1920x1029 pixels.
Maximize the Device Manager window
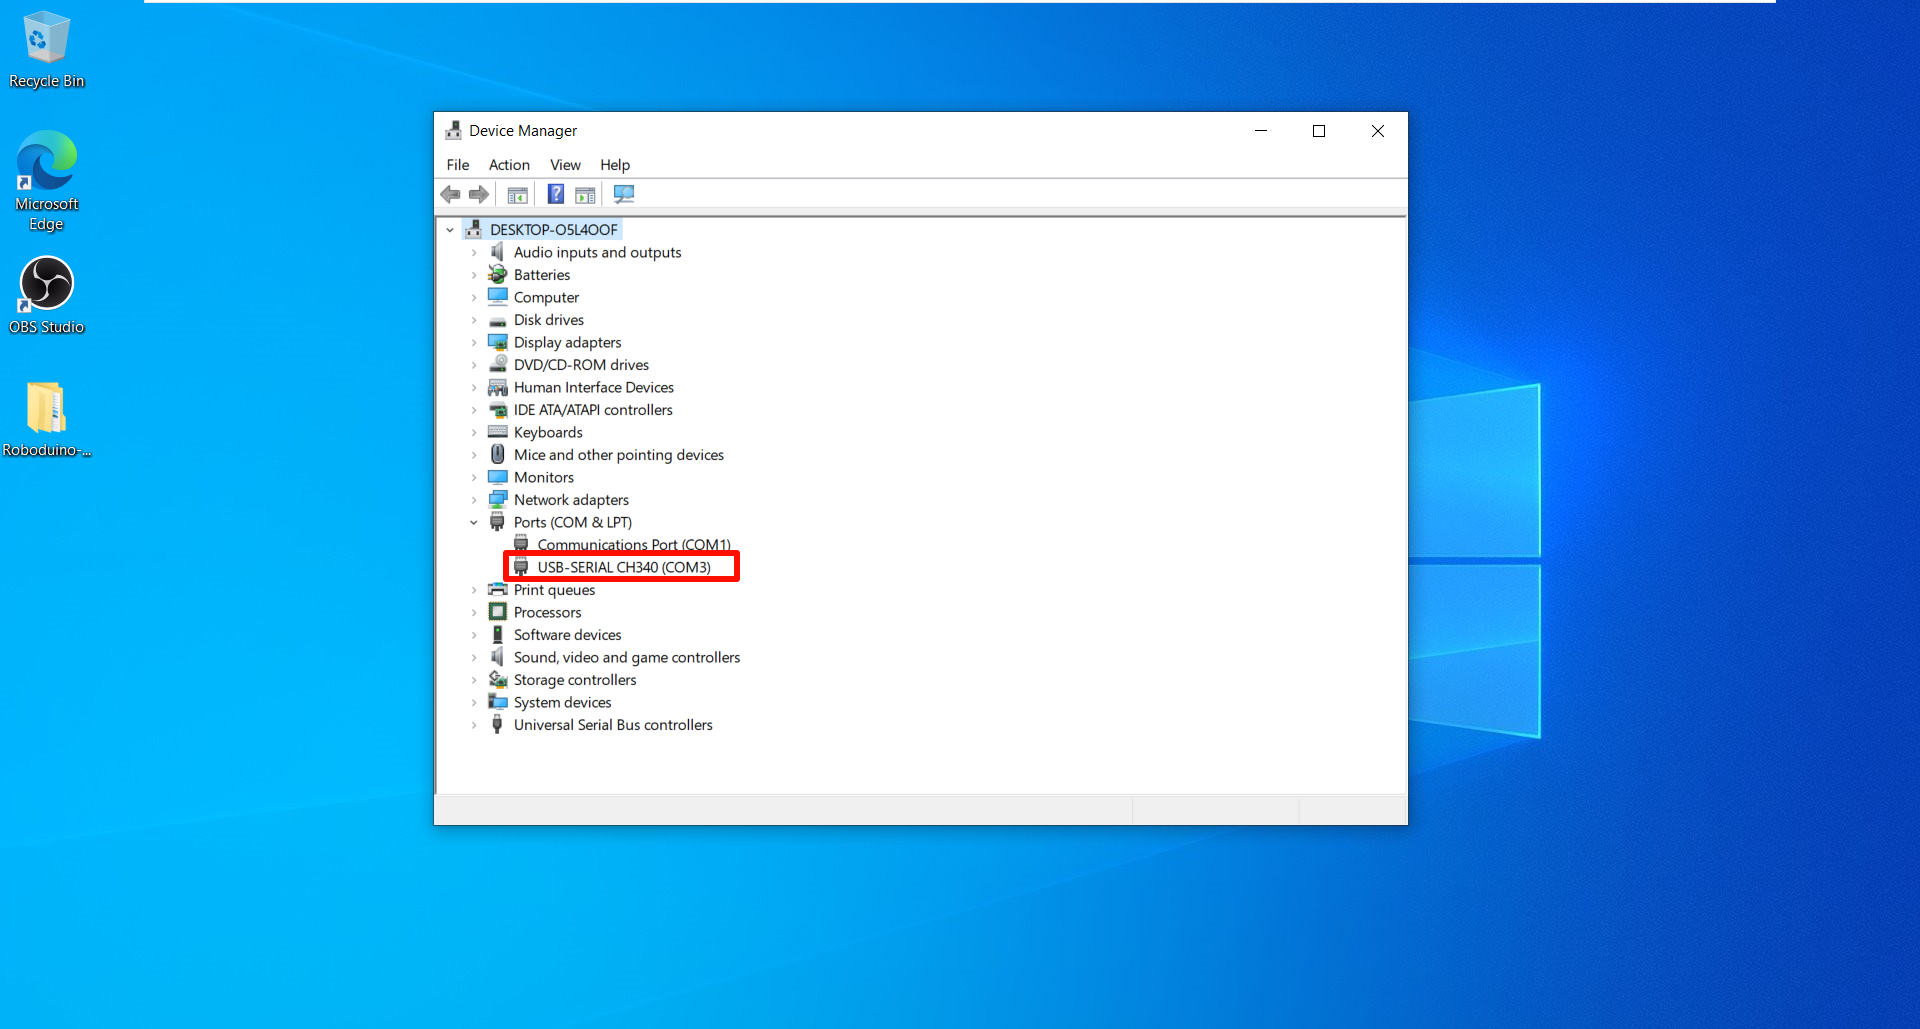(x=1319, y=131)
